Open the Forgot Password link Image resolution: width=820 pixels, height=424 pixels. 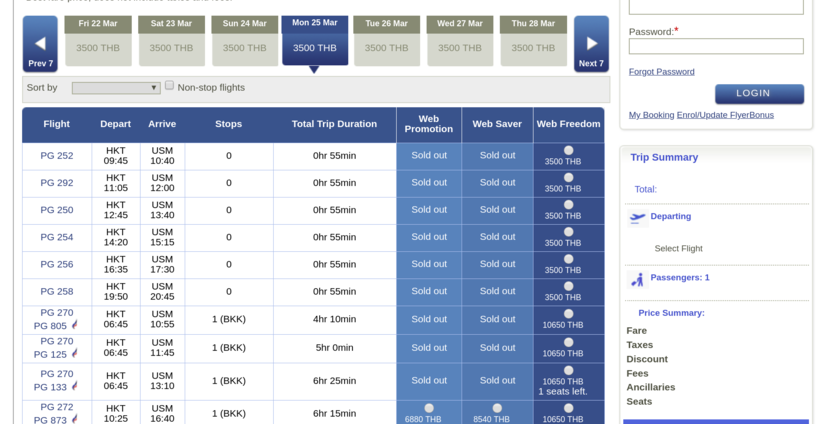click(662, 72)
